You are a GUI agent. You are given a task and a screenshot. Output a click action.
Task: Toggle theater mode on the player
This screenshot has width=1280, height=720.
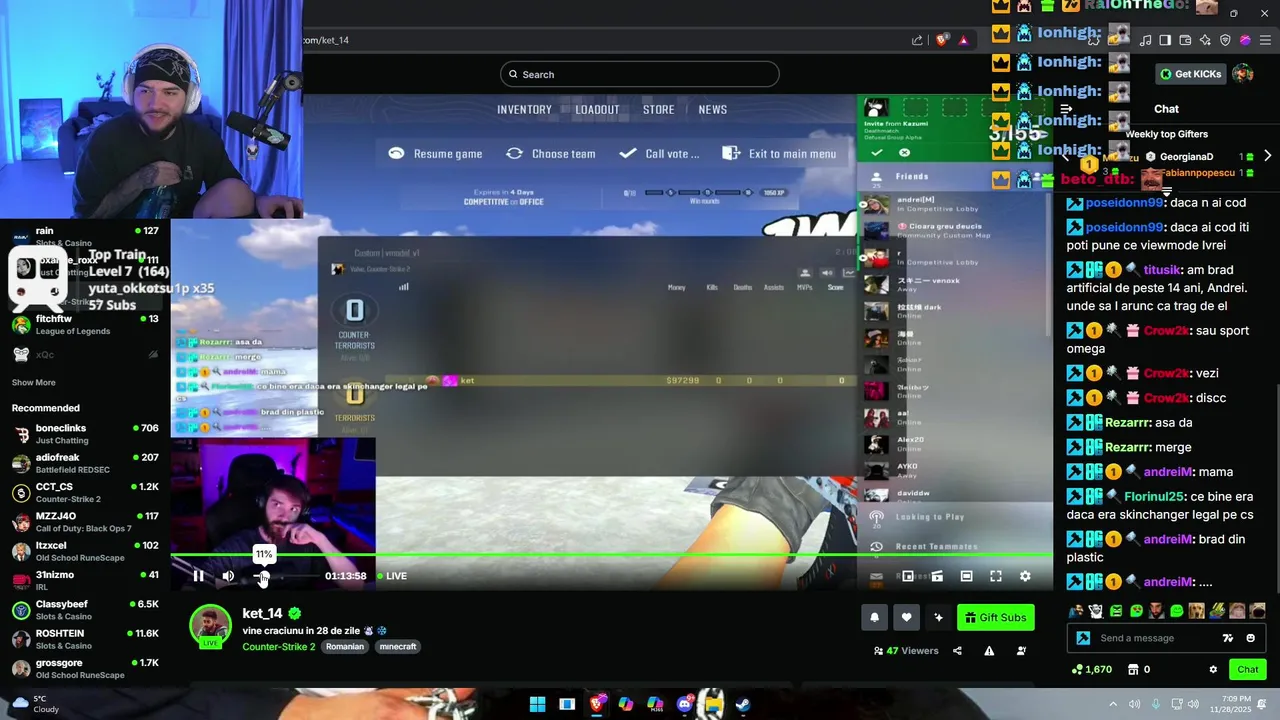point(966,576)
